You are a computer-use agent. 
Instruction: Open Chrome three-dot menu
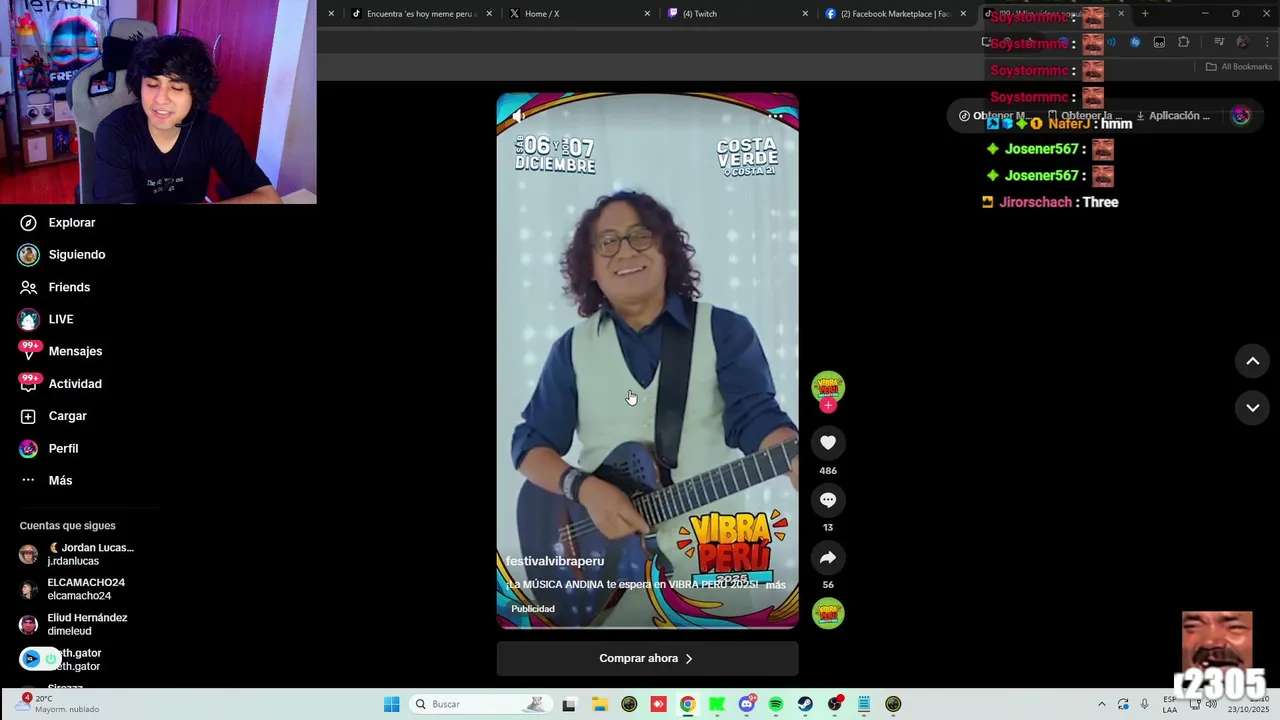click(1267, 42)
